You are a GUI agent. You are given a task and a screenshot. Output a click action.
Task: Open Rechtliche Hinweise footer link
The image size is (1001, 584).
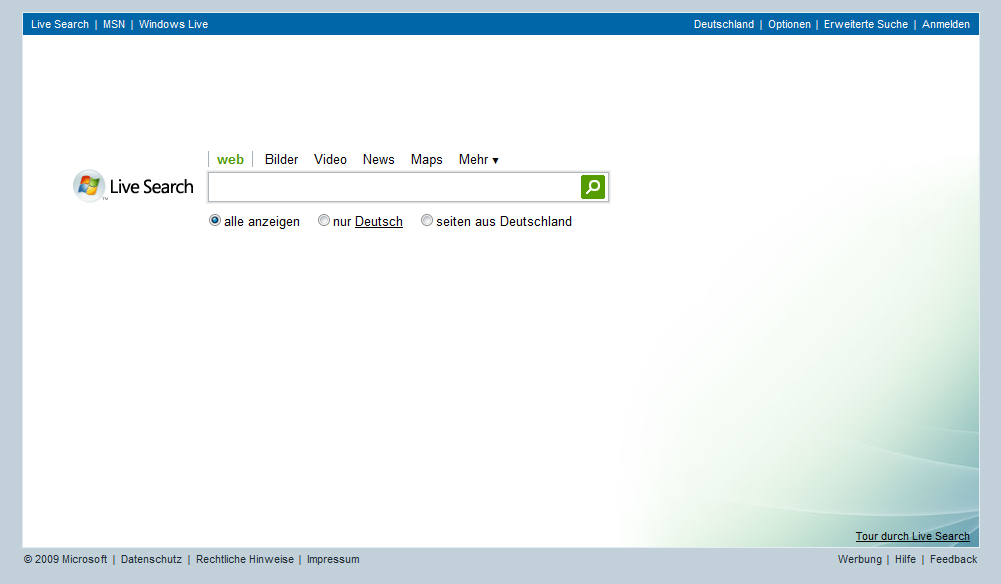point(245,559)
